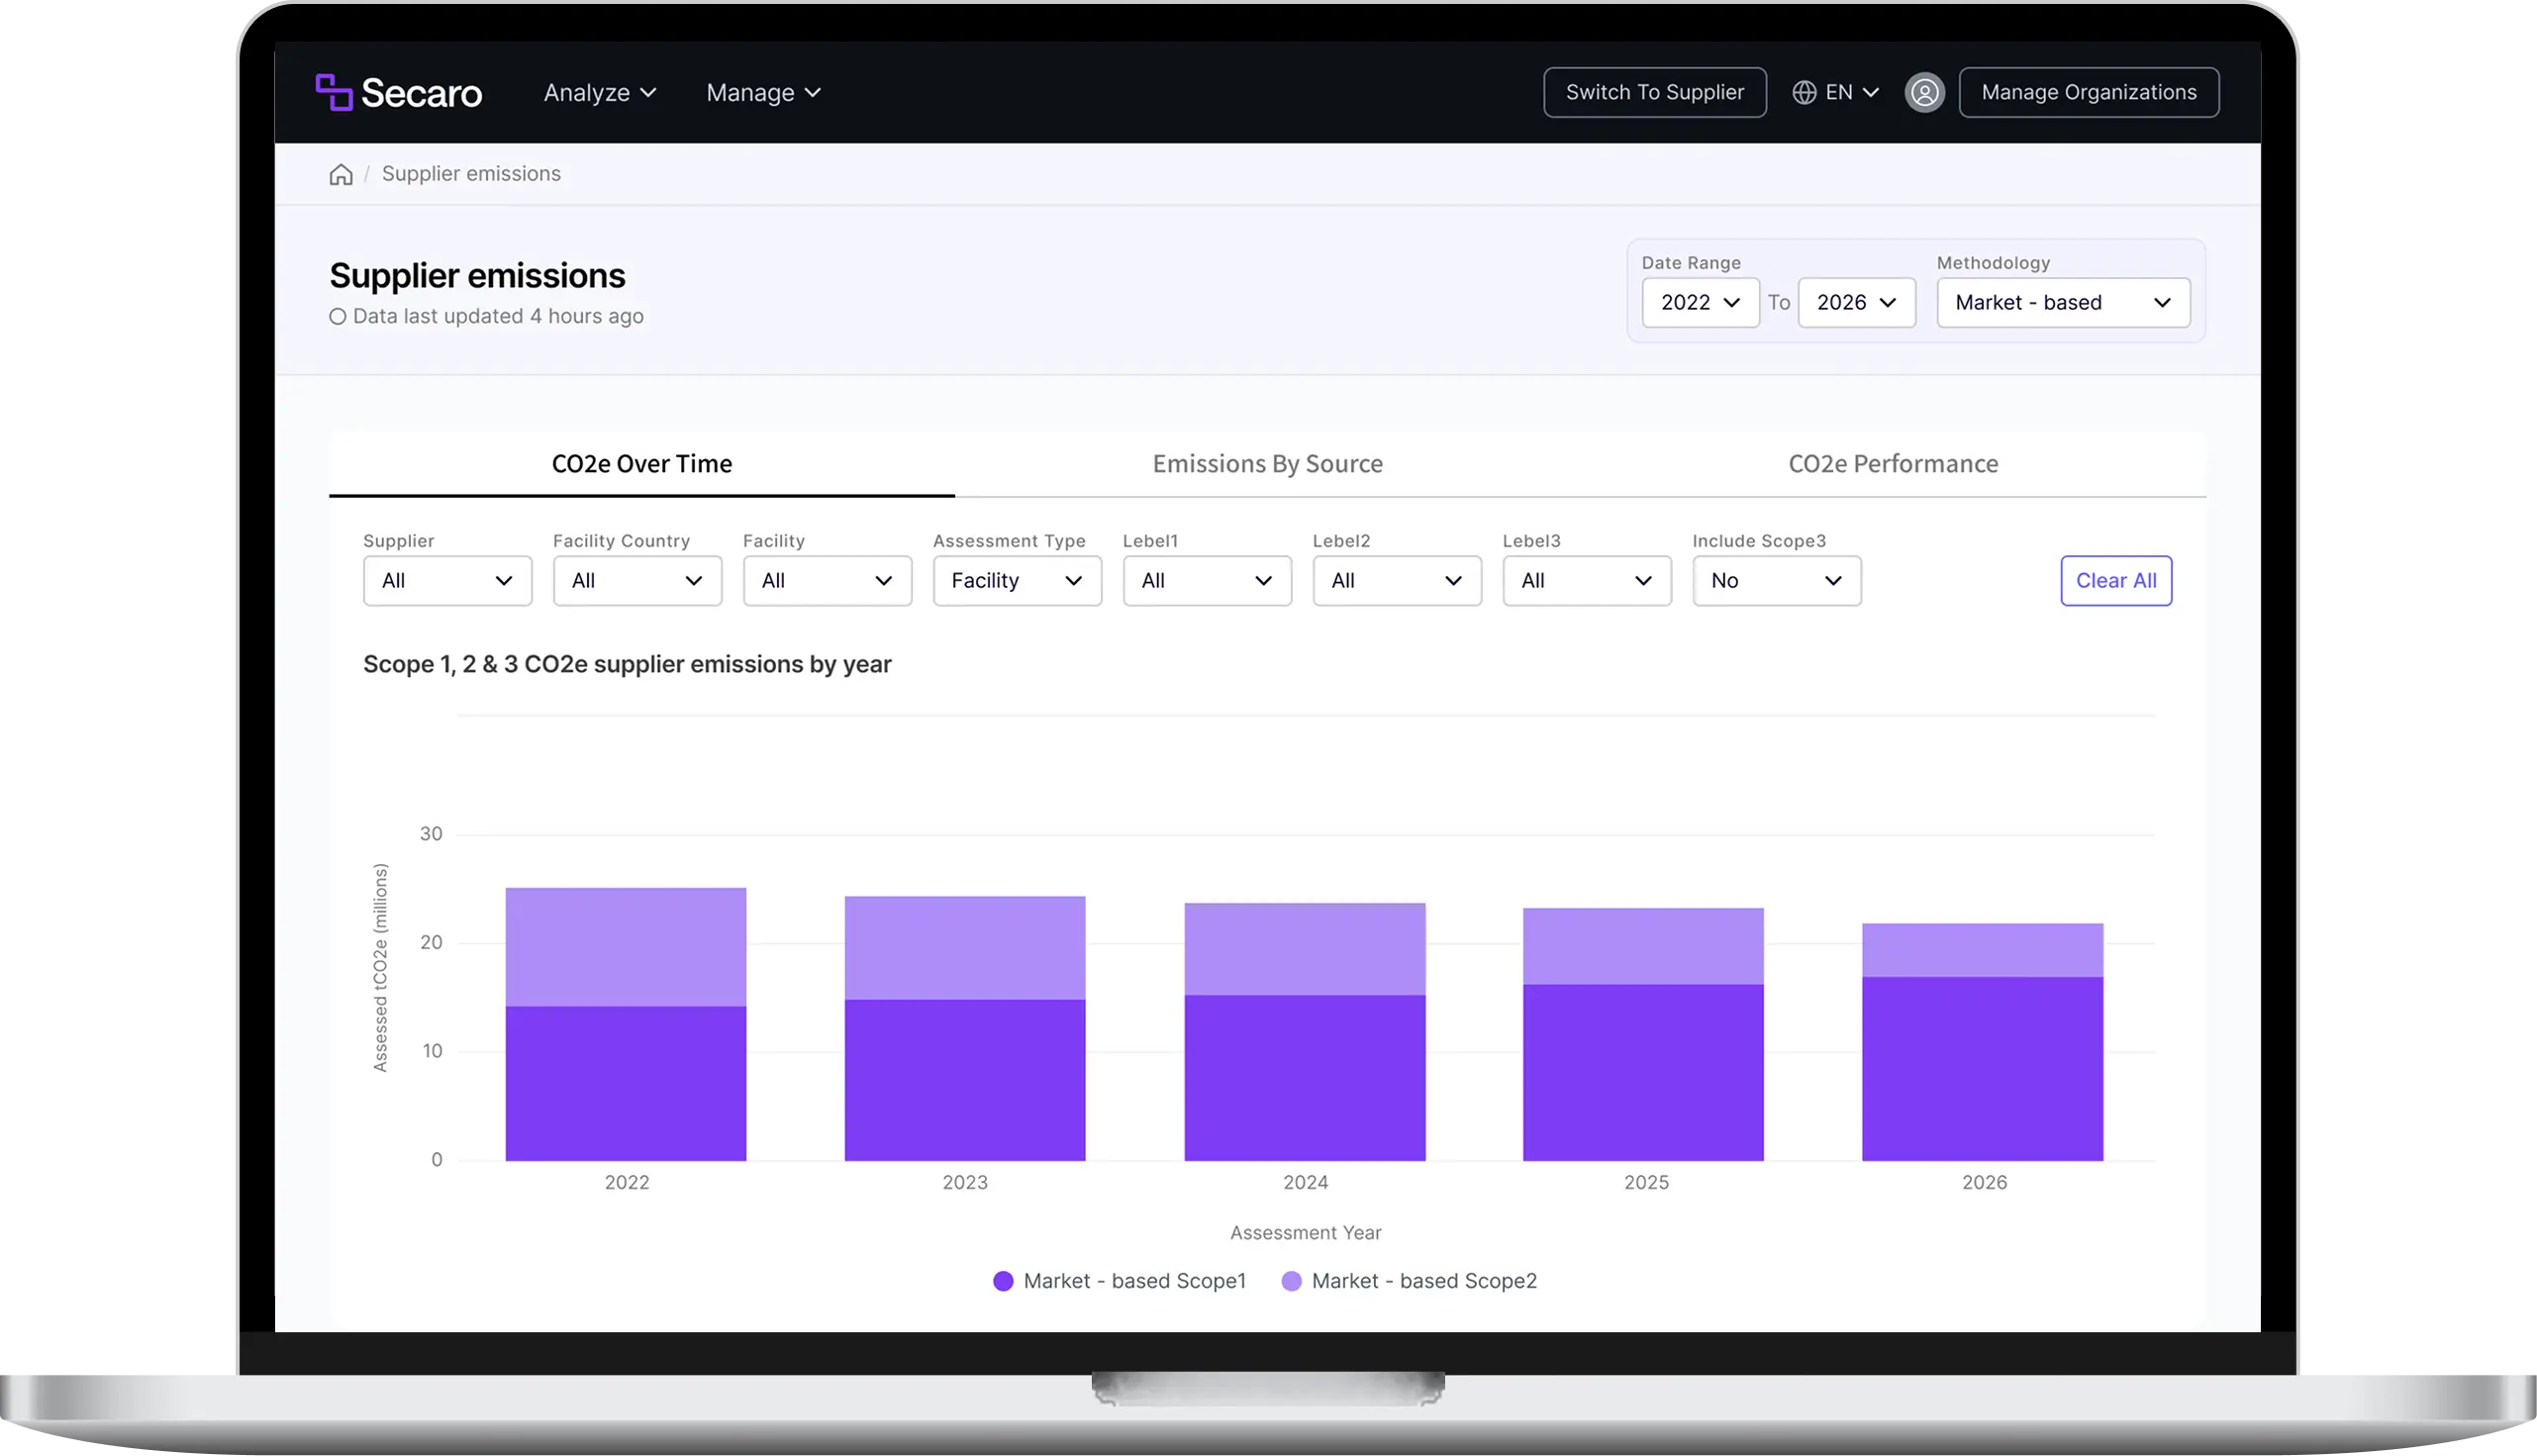Click the Secaro logo icon
The width and height of the screenshot is (2537, 1456).
[334, 92]
